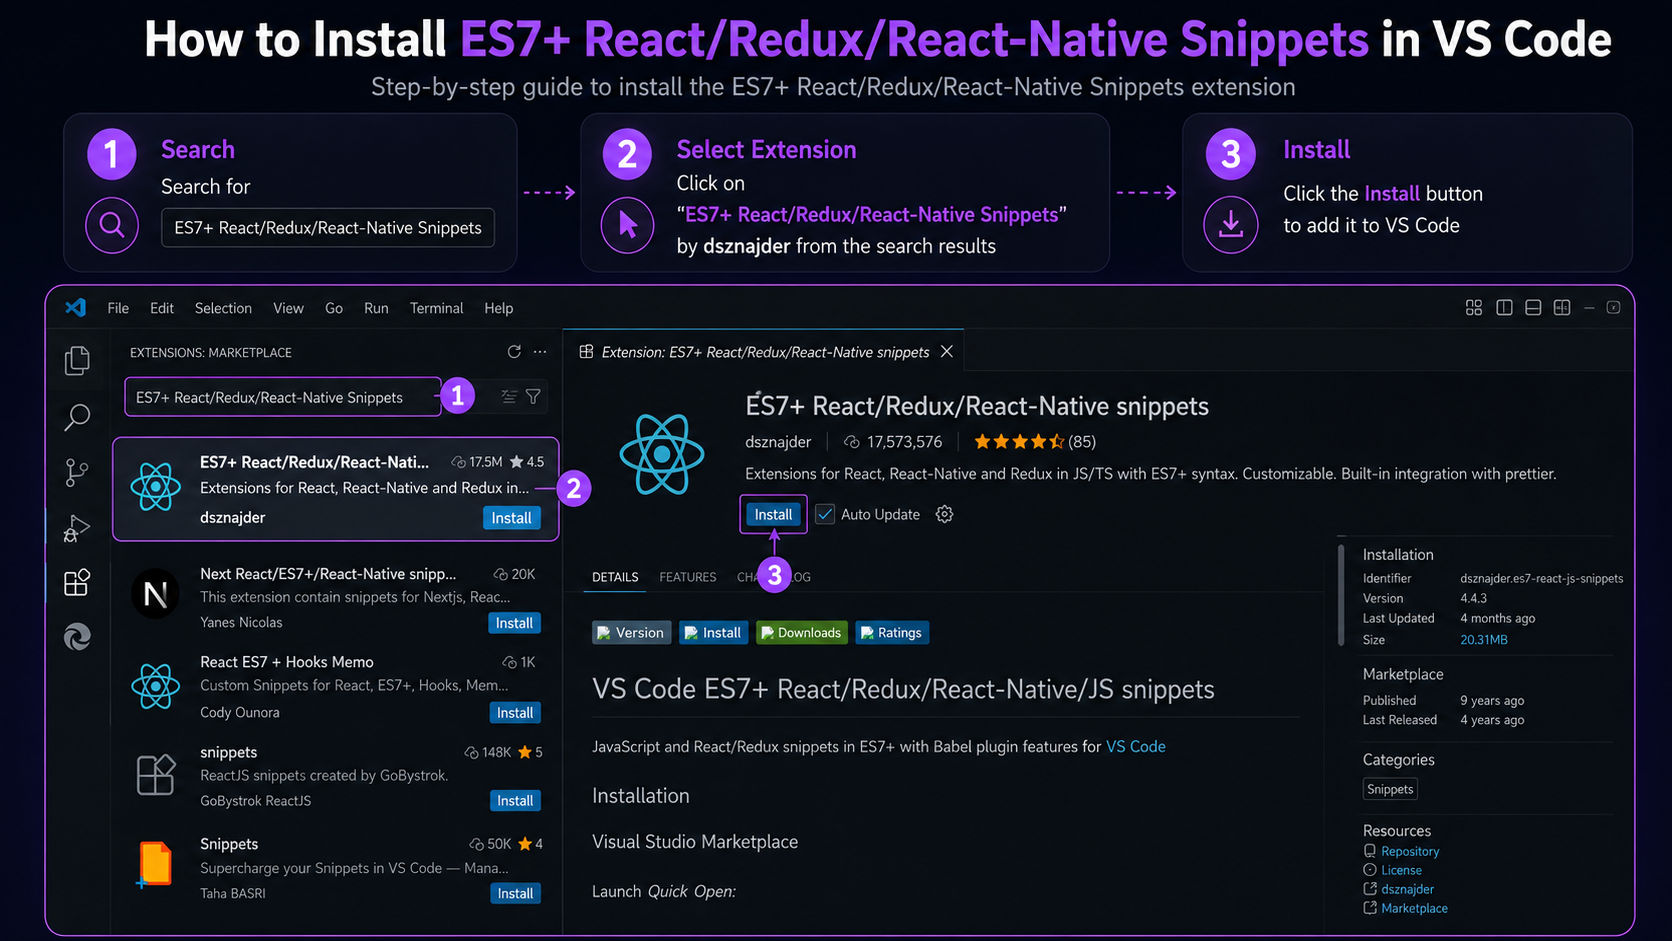Click the Snippets category tag
This screenshot has height=941, width=1672.
(x=1390, y=789)
